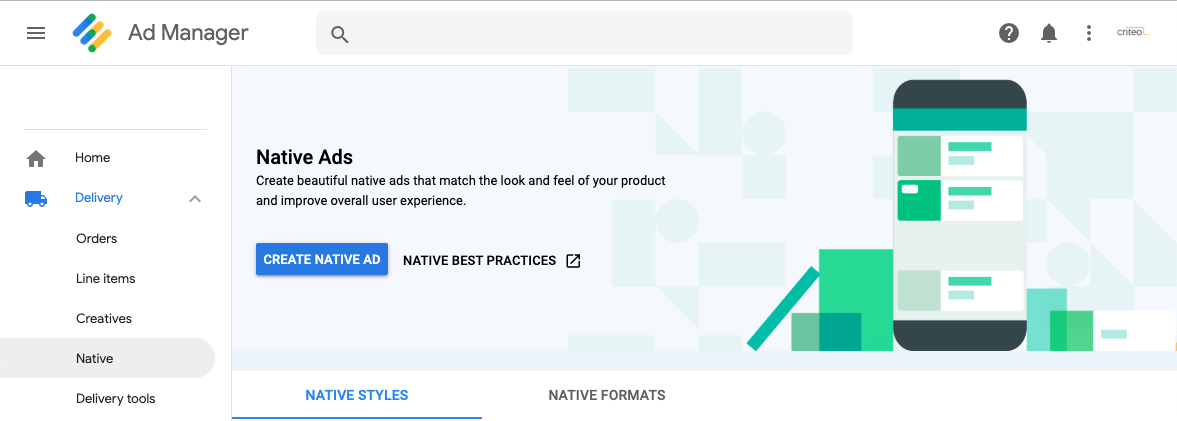Click the search magnifier icon
This screenshot has height=421, width=1177.
tap(340, 34)
